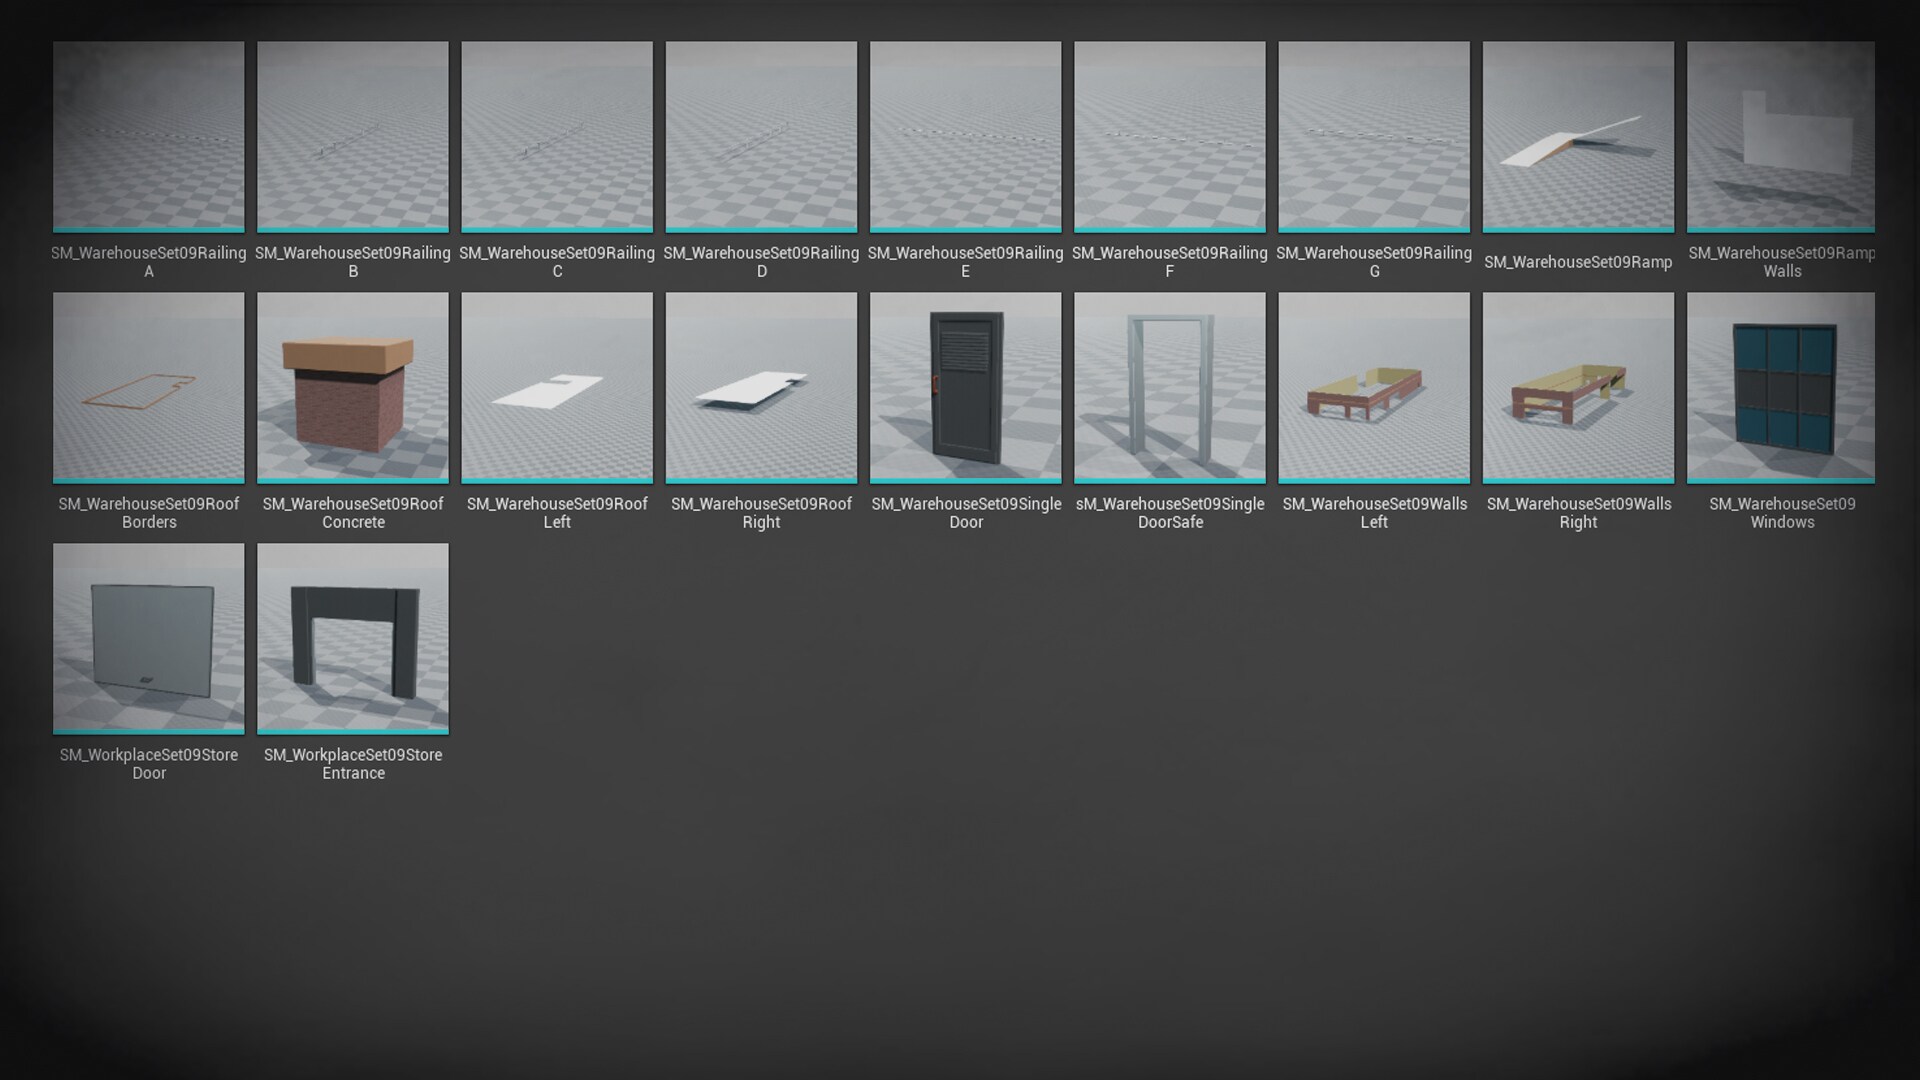Click the SM_WarehouseSet09RailingC preview
The image size is (1920, 1080).
point(556,137)
